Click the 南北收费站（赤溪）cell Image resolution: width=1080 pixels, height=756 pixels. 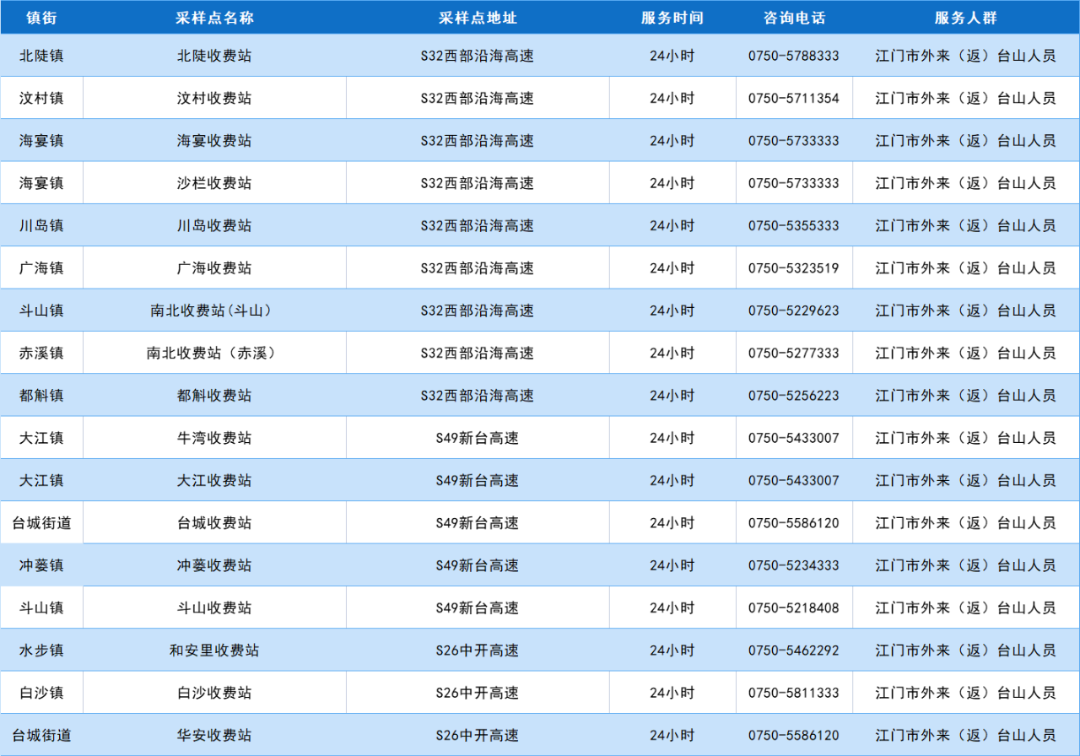[214, 353]
